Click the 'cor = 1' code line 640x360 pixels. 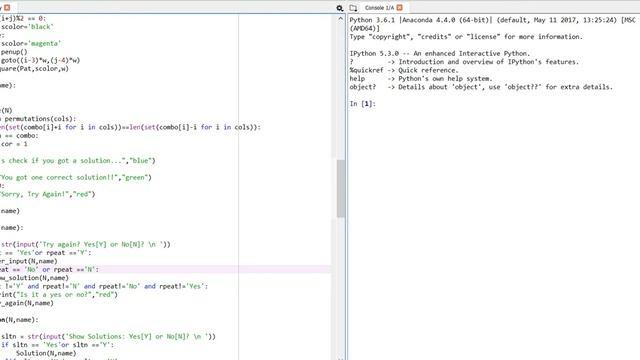click(14, 144)
